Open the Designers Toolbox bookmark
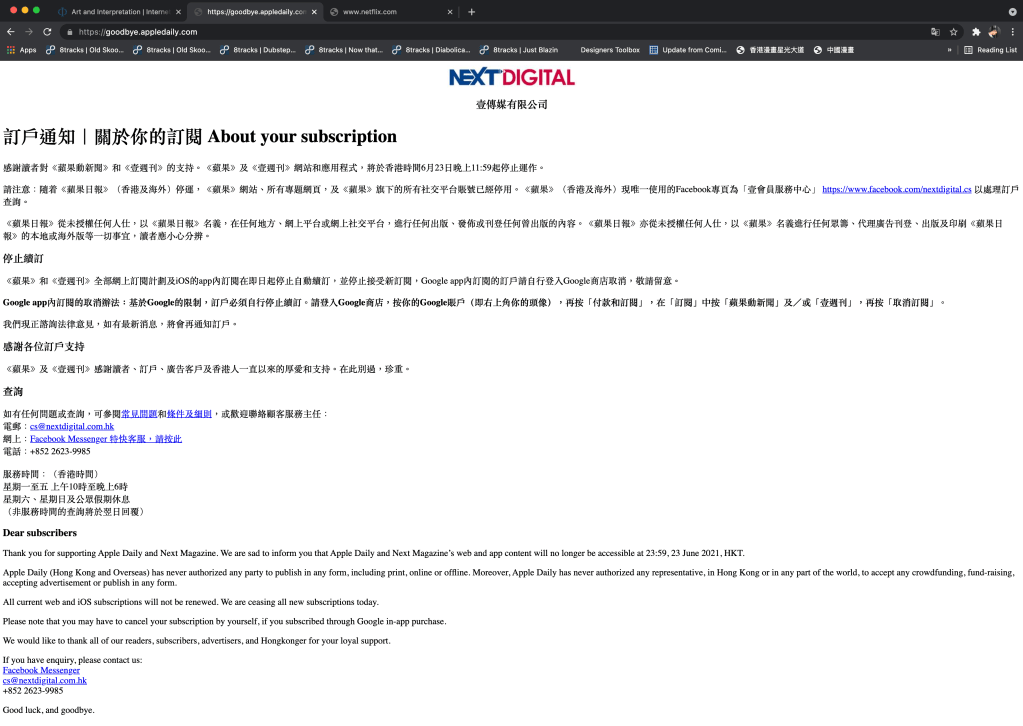 pyautogui.click(x=609, y=50)
